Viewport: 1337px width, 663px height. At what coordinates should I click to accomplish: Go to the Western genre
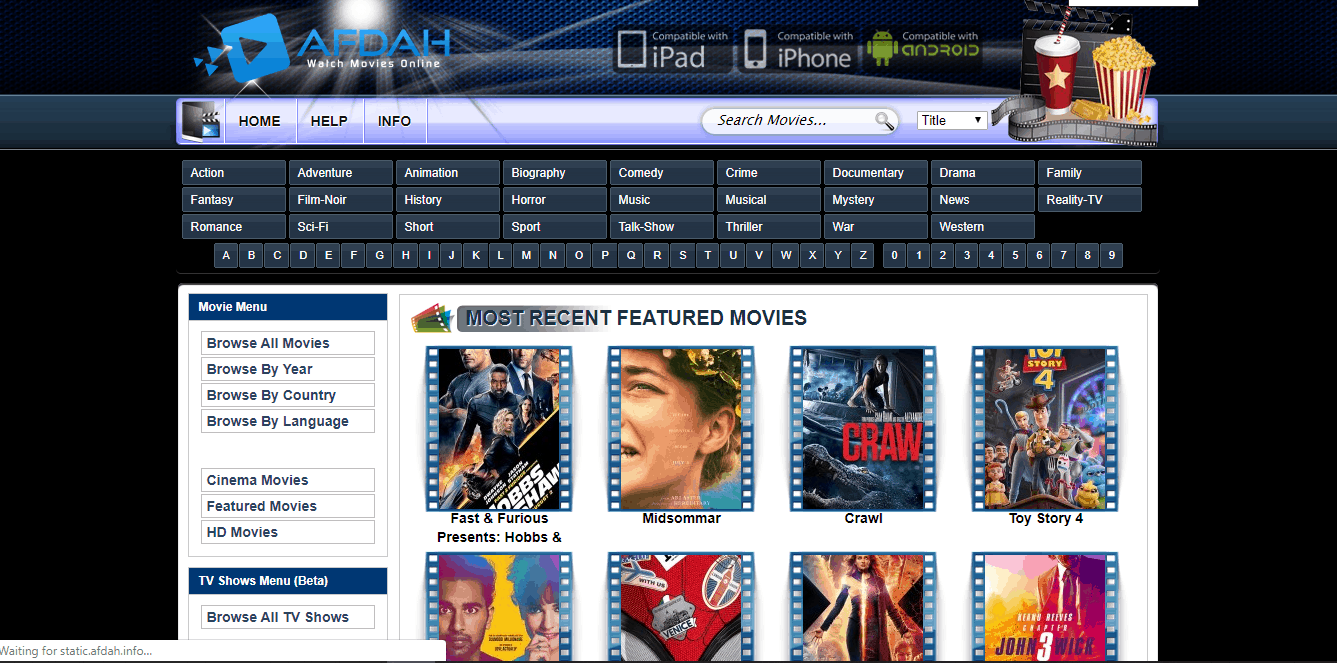pos(983,227)
